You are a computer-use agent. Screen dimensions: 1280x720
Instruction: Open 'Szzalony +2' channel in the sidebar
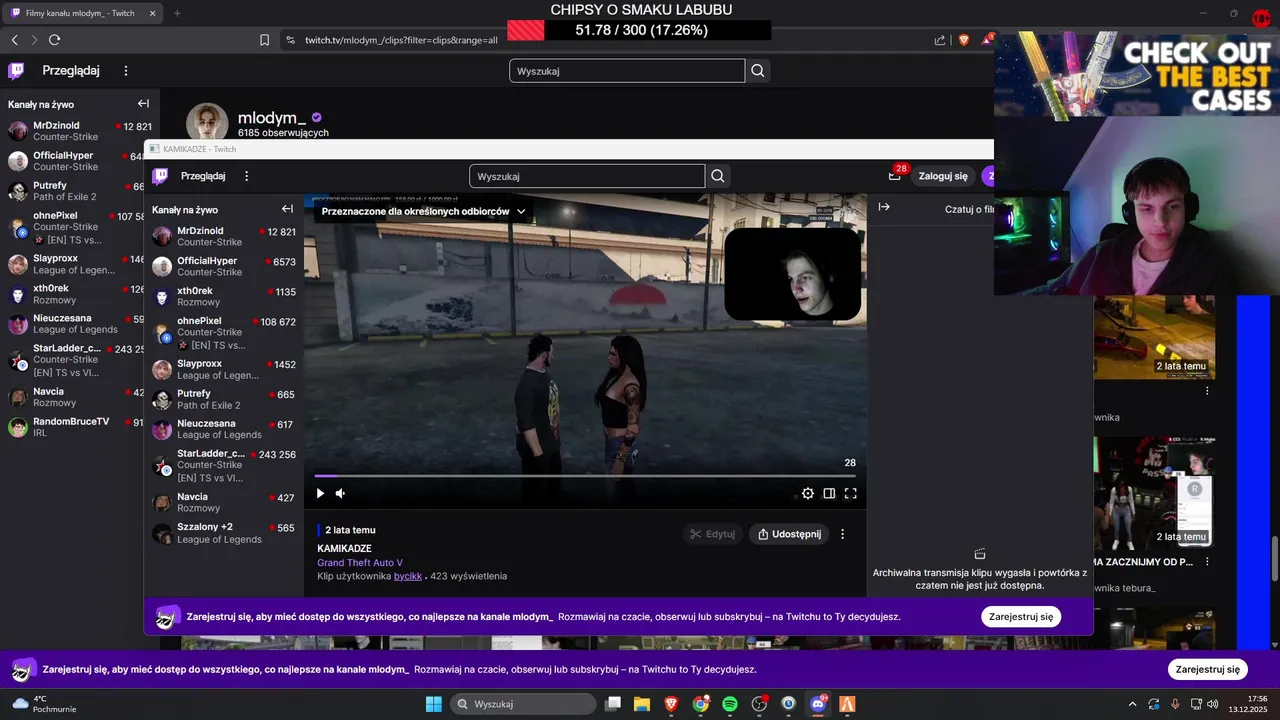pos(223,533)
